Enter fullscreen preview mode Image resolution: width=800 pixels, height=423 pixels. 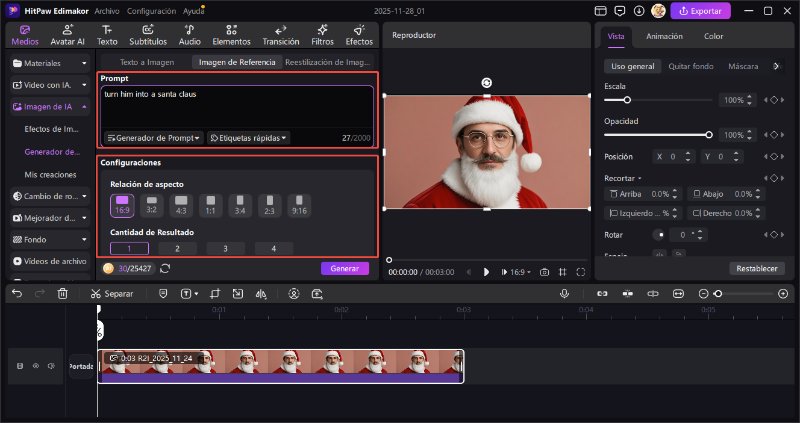[x=581, y=272]
